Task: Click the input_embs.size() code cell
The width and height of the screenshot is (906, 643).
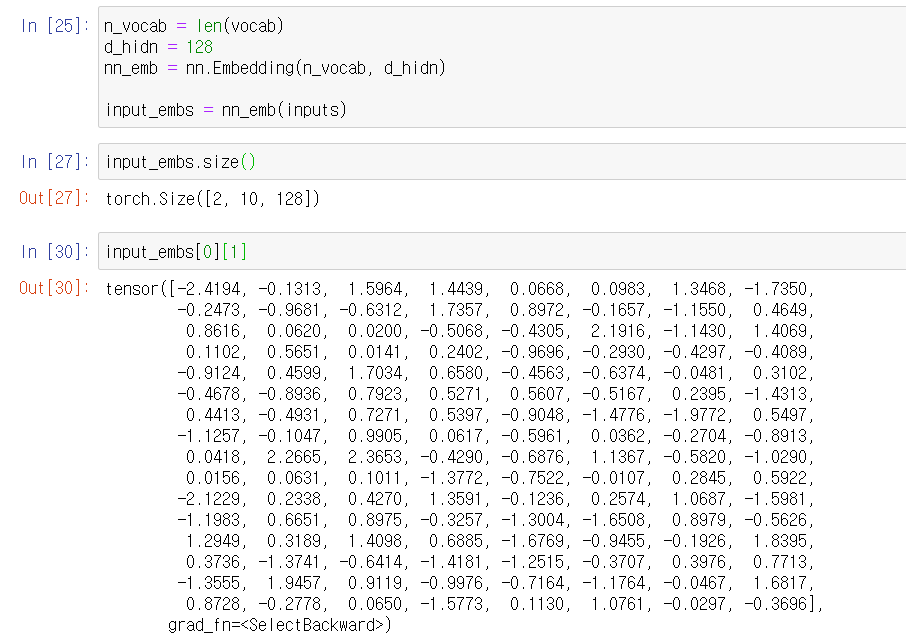Action: pos(502,162)
